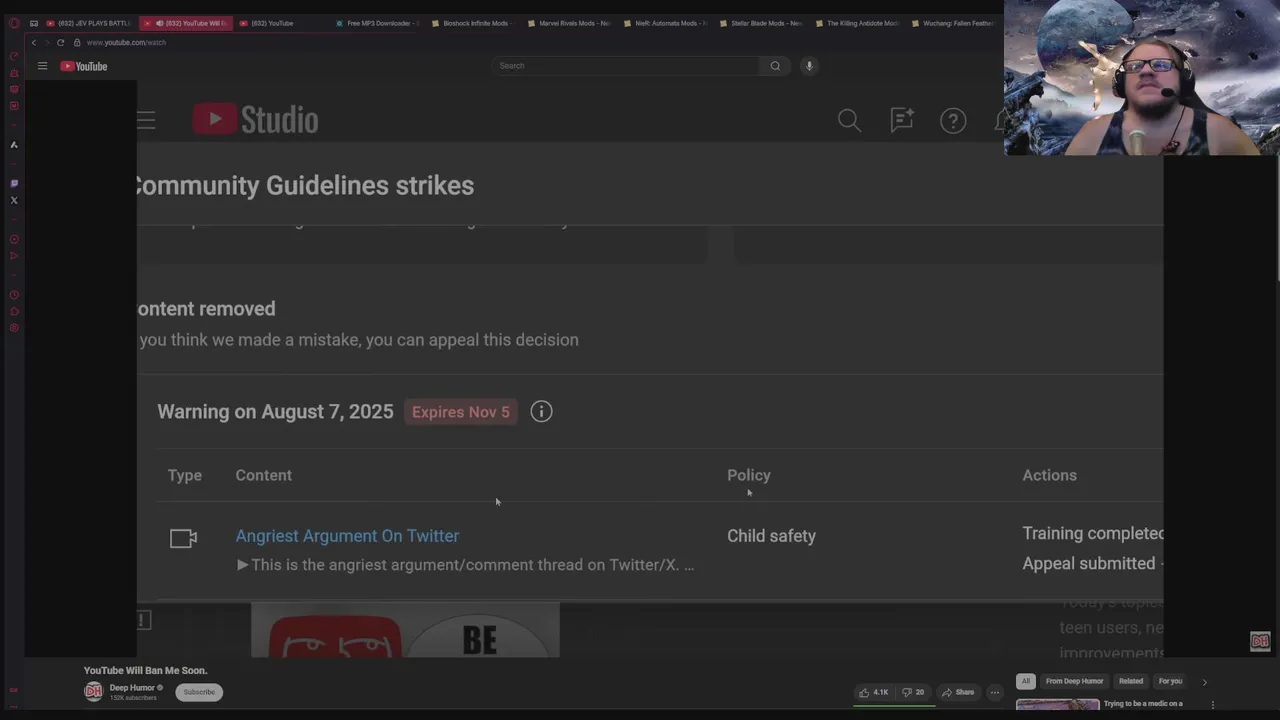Image resolution: width=1280 pixels, height=720 pixels.
Task: Open the Trying to be a medic thumbnail
Action: click(1057, 705)
